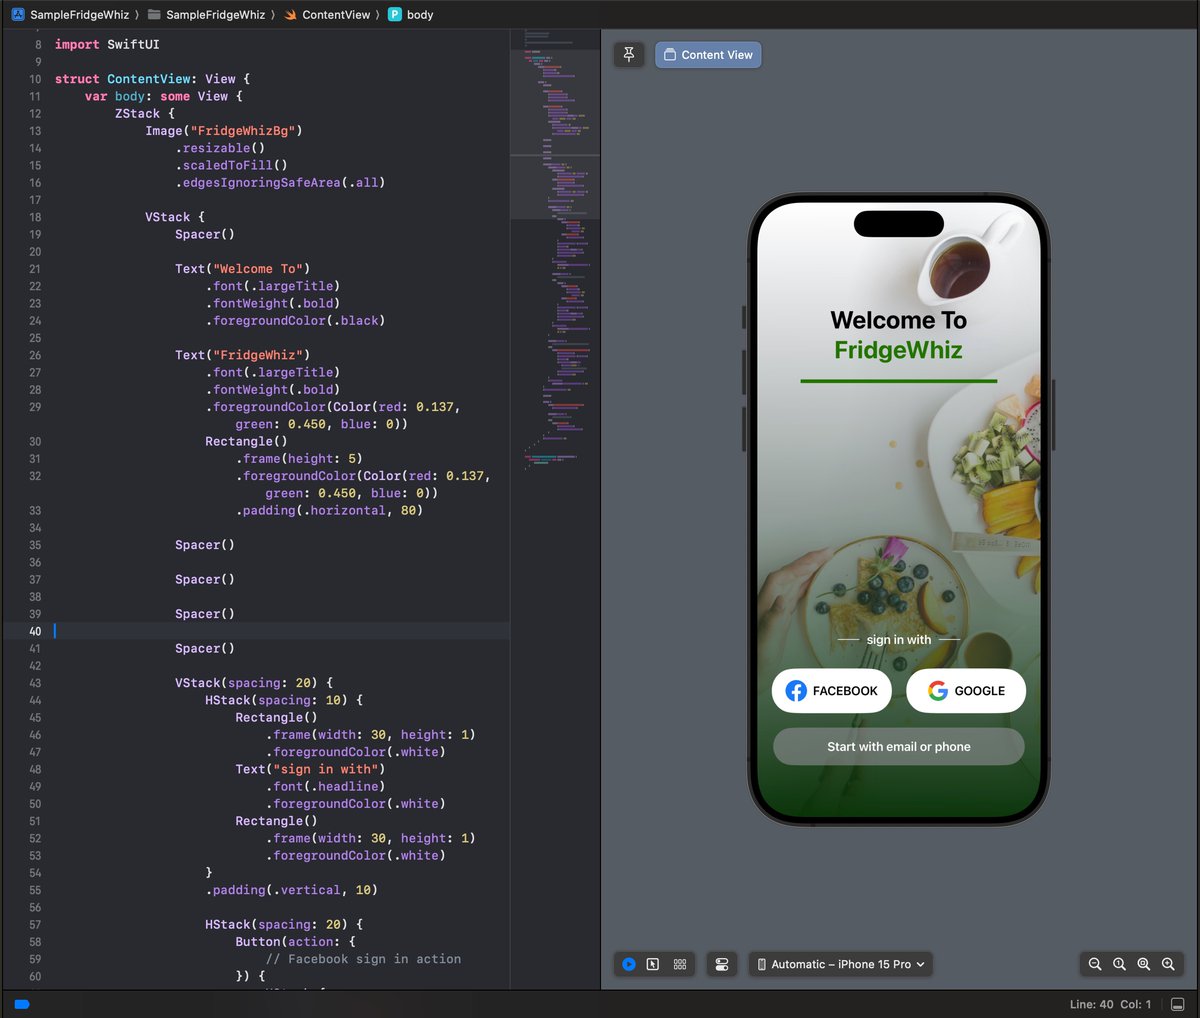Tap Start with email or phone button
This screenshot has width=1200, height=1018.
click(899, 747)
